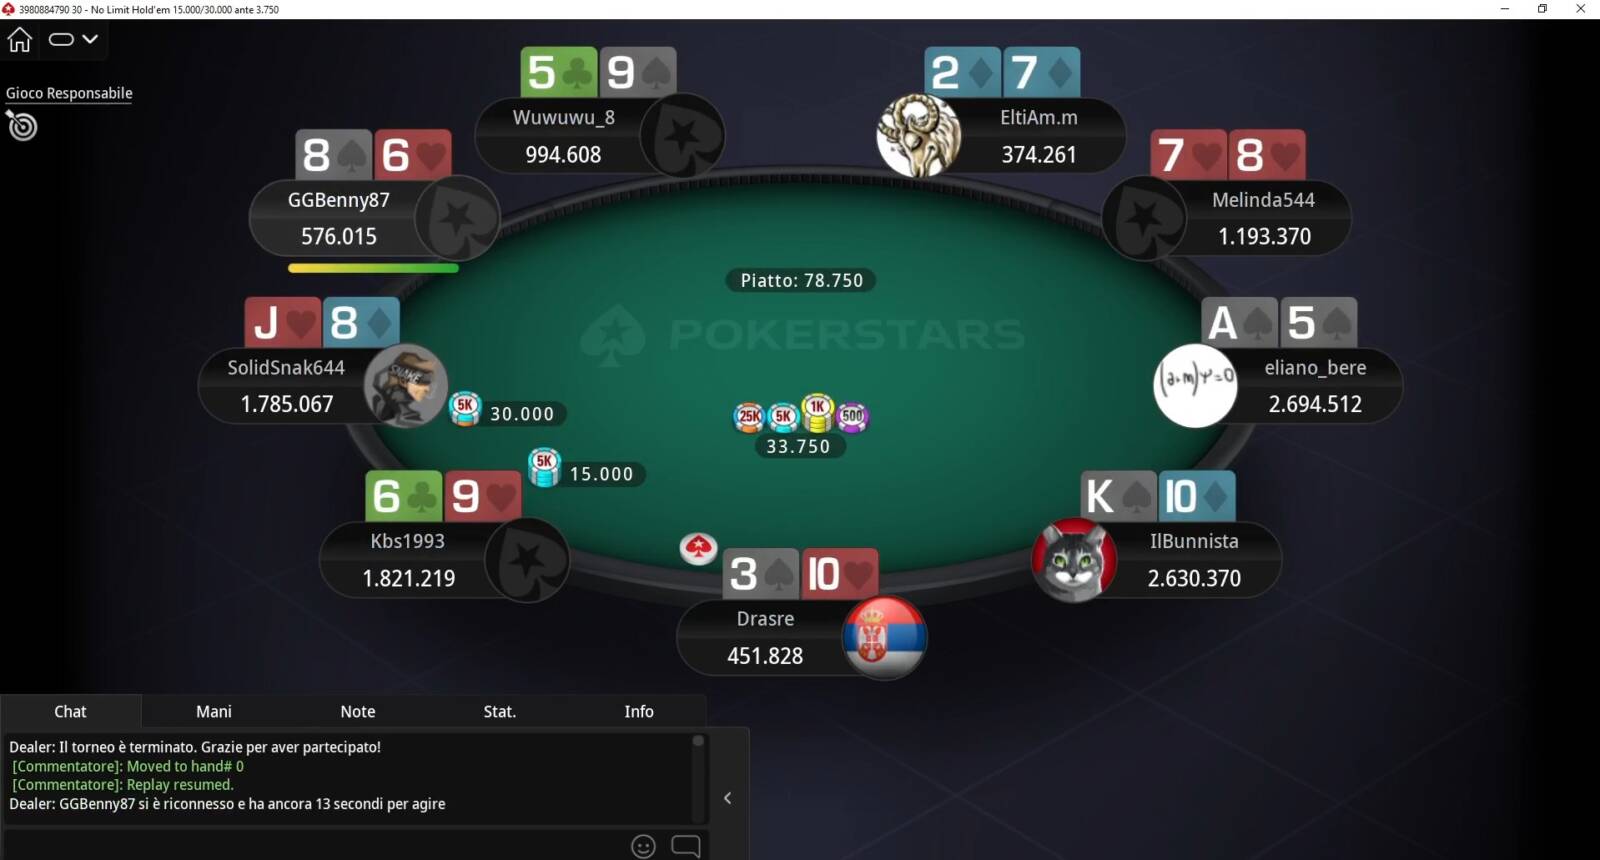Open the Gioco Responsabile link
1600x860 pixels.
(x=69, y=93)
